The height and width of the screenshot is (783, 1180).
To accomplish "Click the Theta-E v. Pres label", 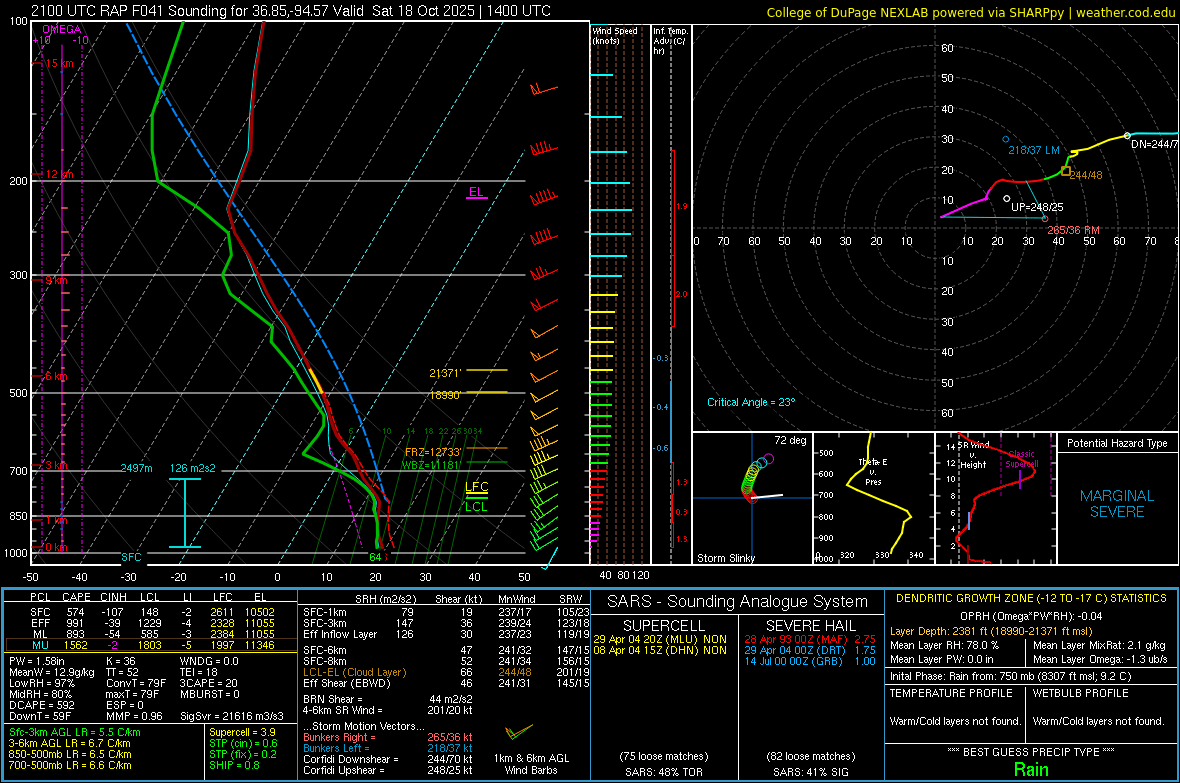I will 873,471.
